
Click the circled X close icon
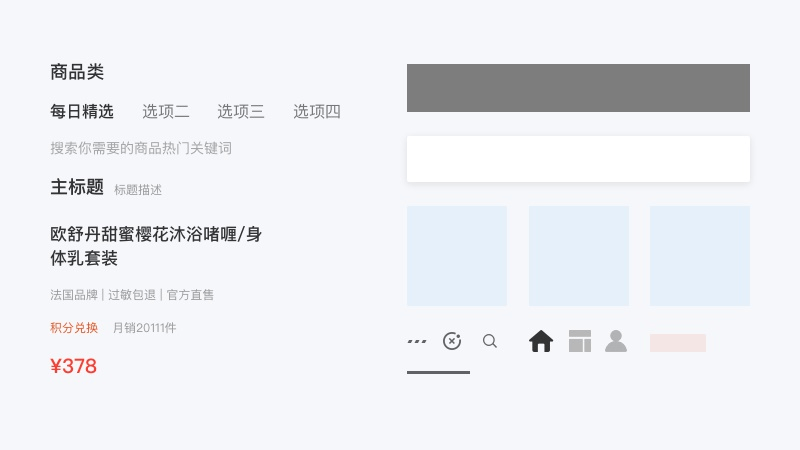pos(452,341)
